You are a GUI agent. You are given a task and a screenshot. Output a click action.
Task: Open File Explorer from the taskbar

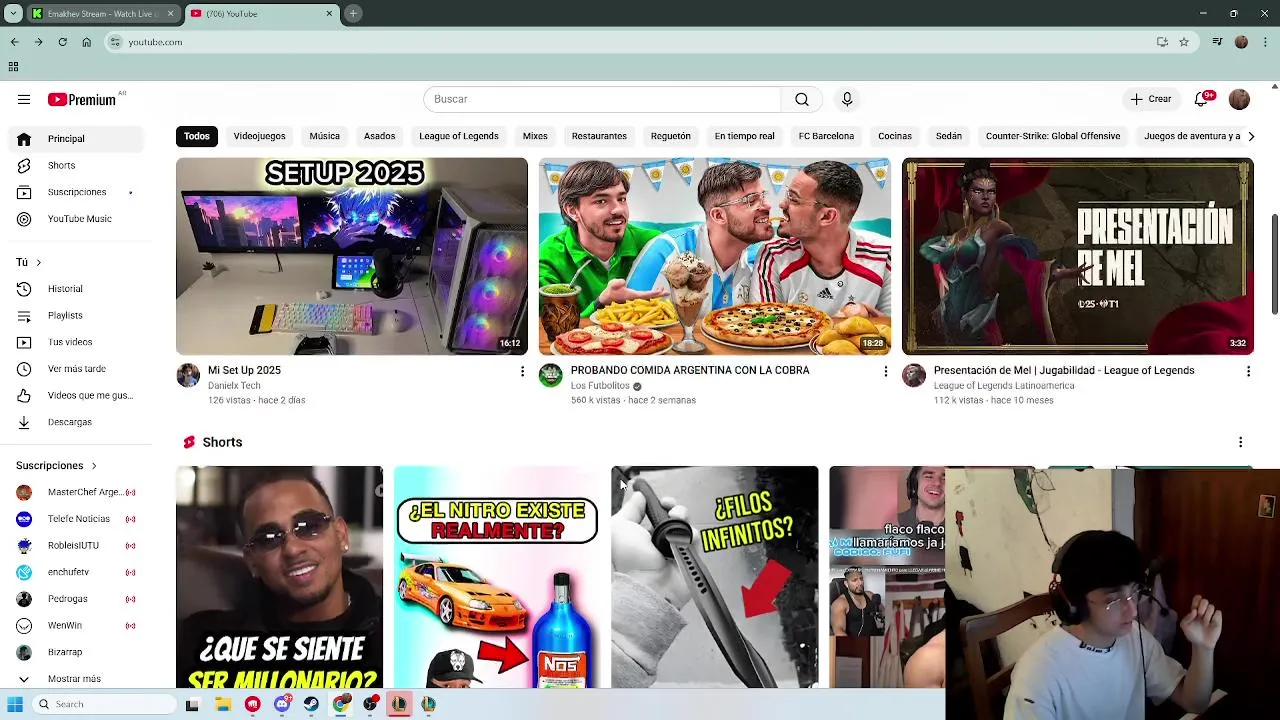223,704
